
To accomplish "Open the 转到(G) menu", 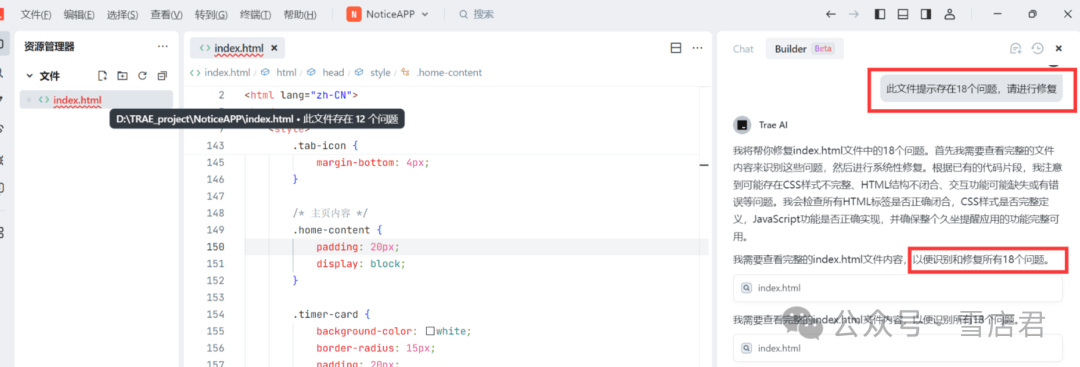I will pos(211,14).
